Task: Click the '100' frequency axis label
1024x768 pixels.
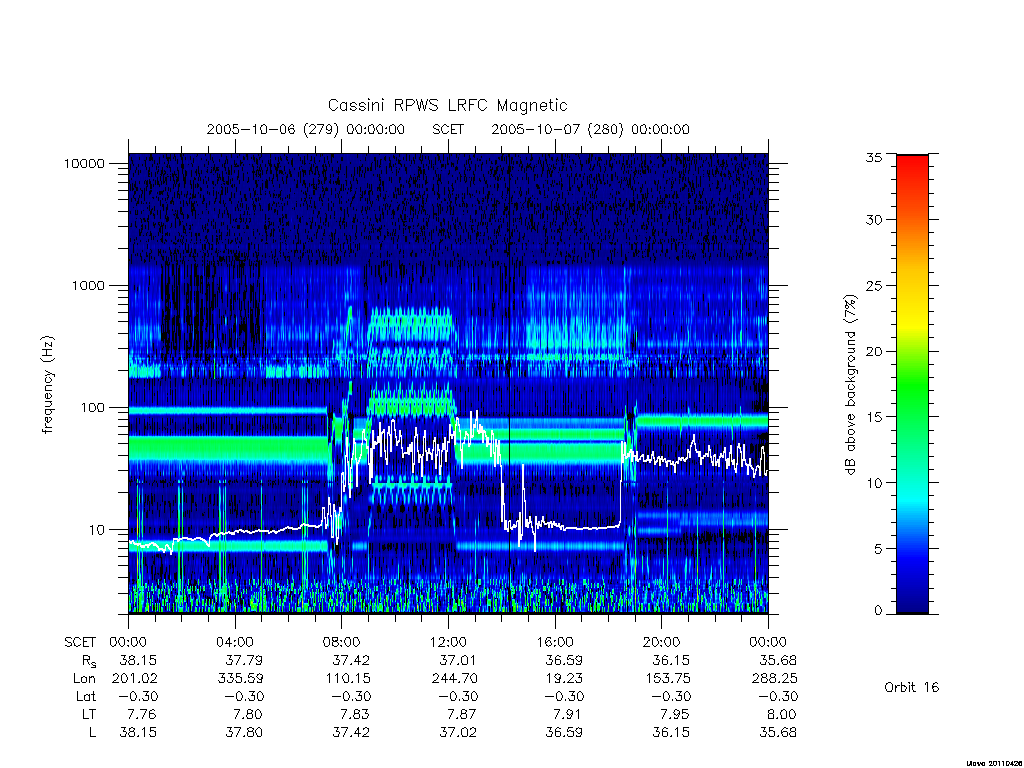Action: (x=92, y=408)
